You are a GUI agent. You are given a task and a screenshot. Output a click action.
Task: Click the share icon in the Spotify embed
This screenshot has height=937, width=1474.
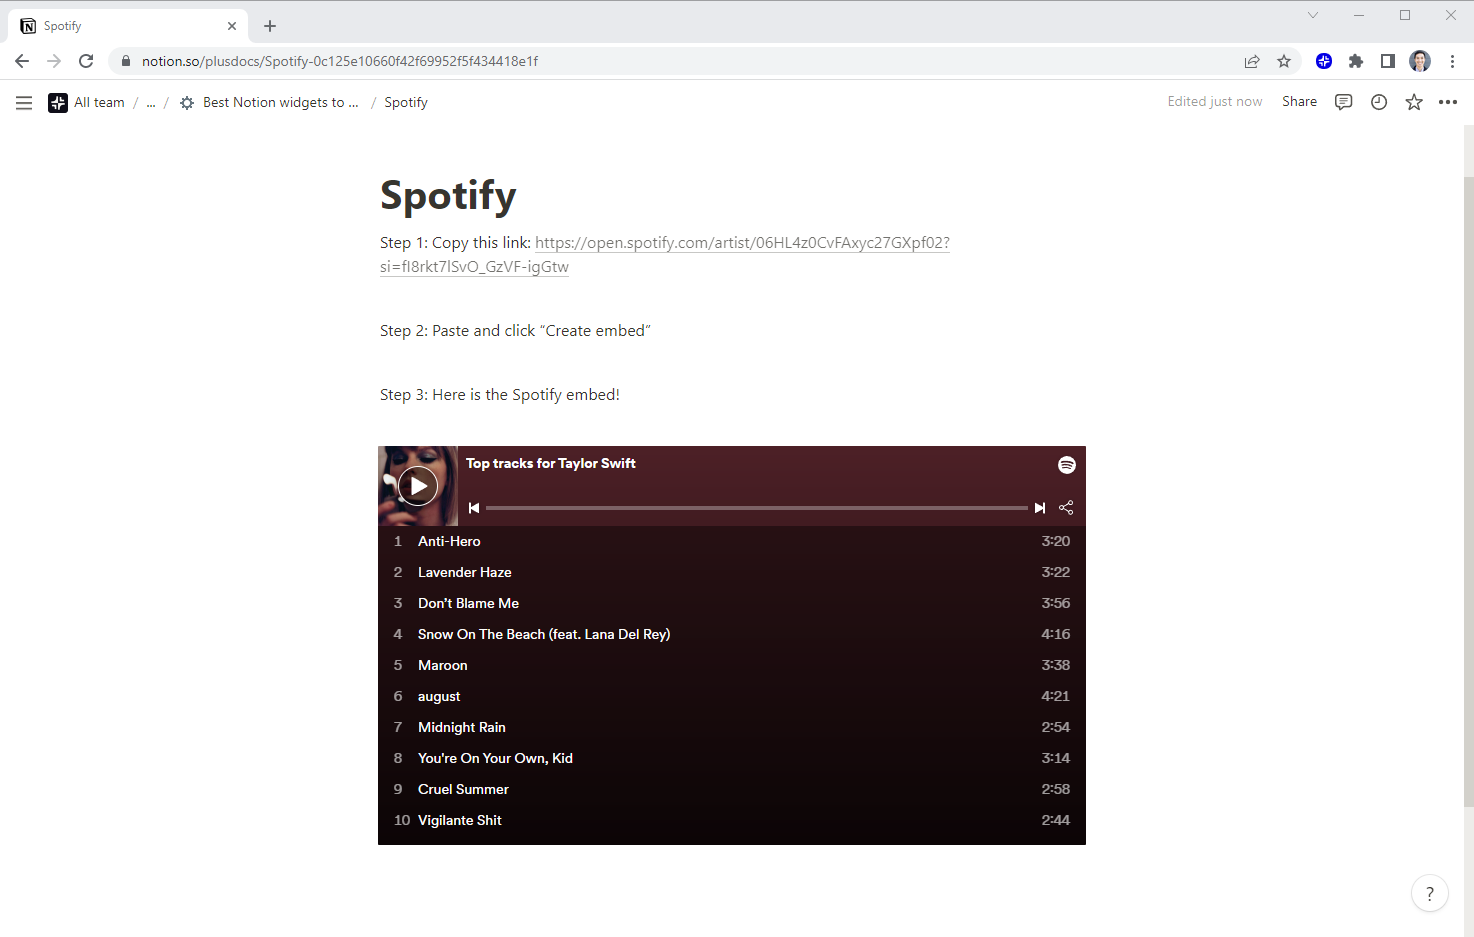tap(1066, 508)
